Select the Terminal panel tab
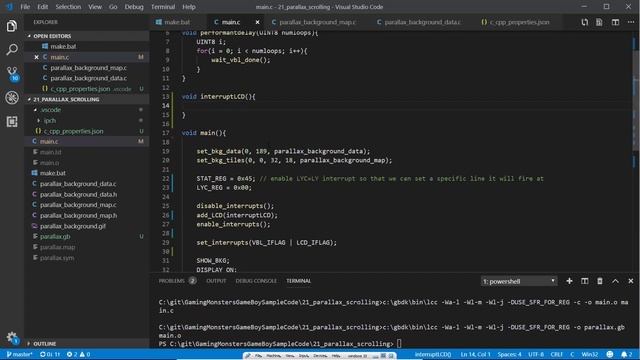 point(298,281)
